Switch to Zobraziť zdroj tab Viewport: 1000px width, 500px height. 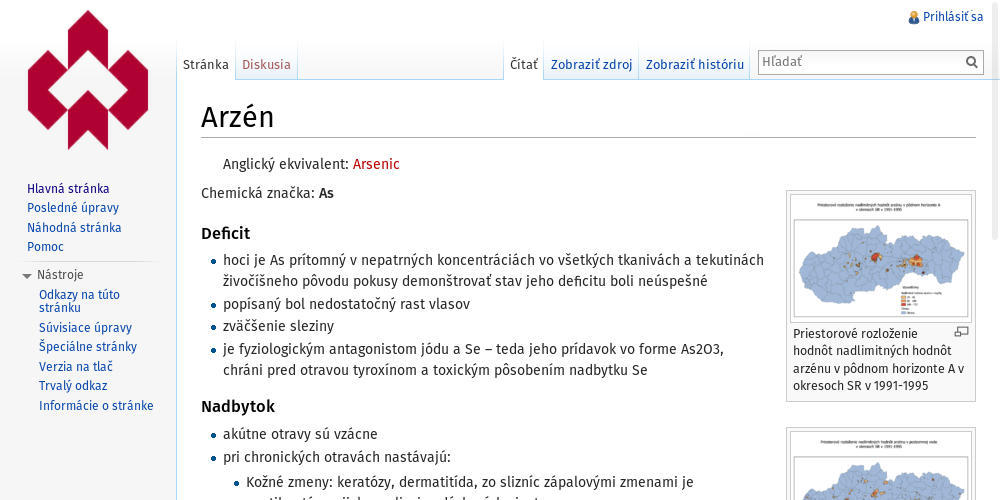(x=591, y=64)
